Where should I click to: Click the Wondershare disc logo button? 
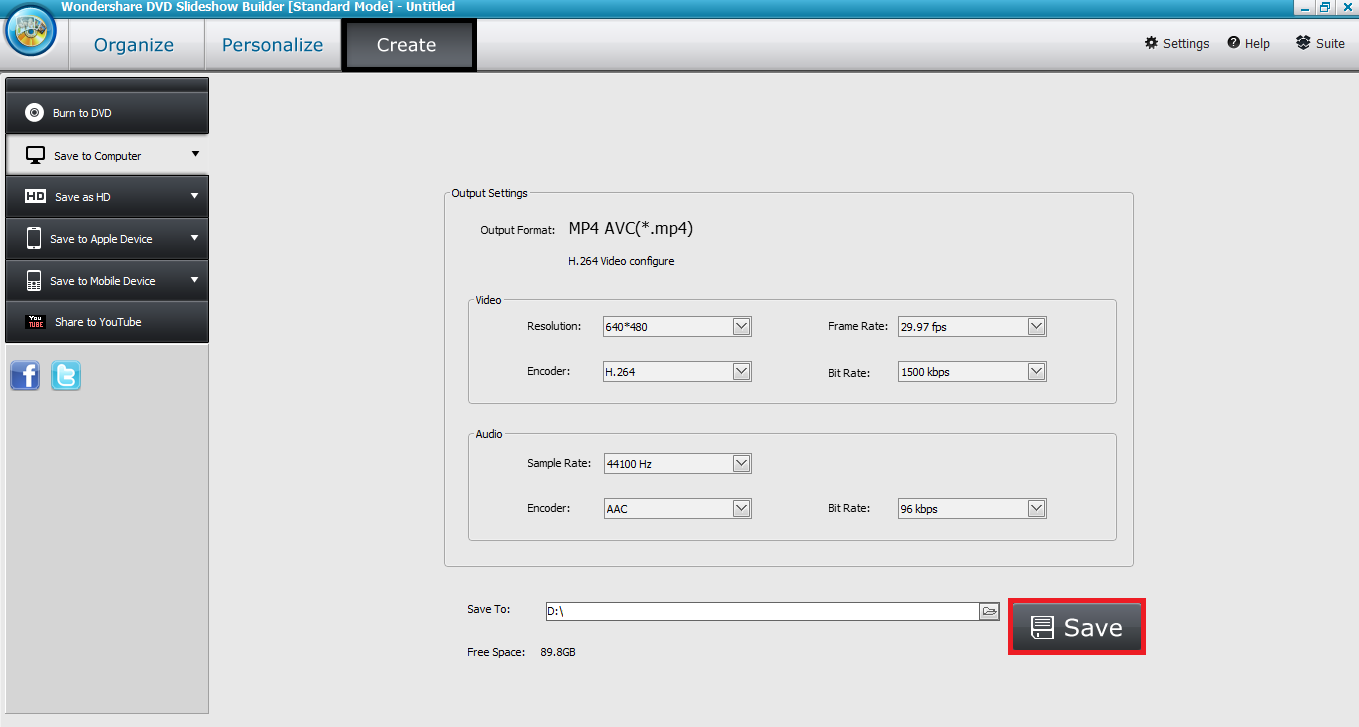click(31, 31)
